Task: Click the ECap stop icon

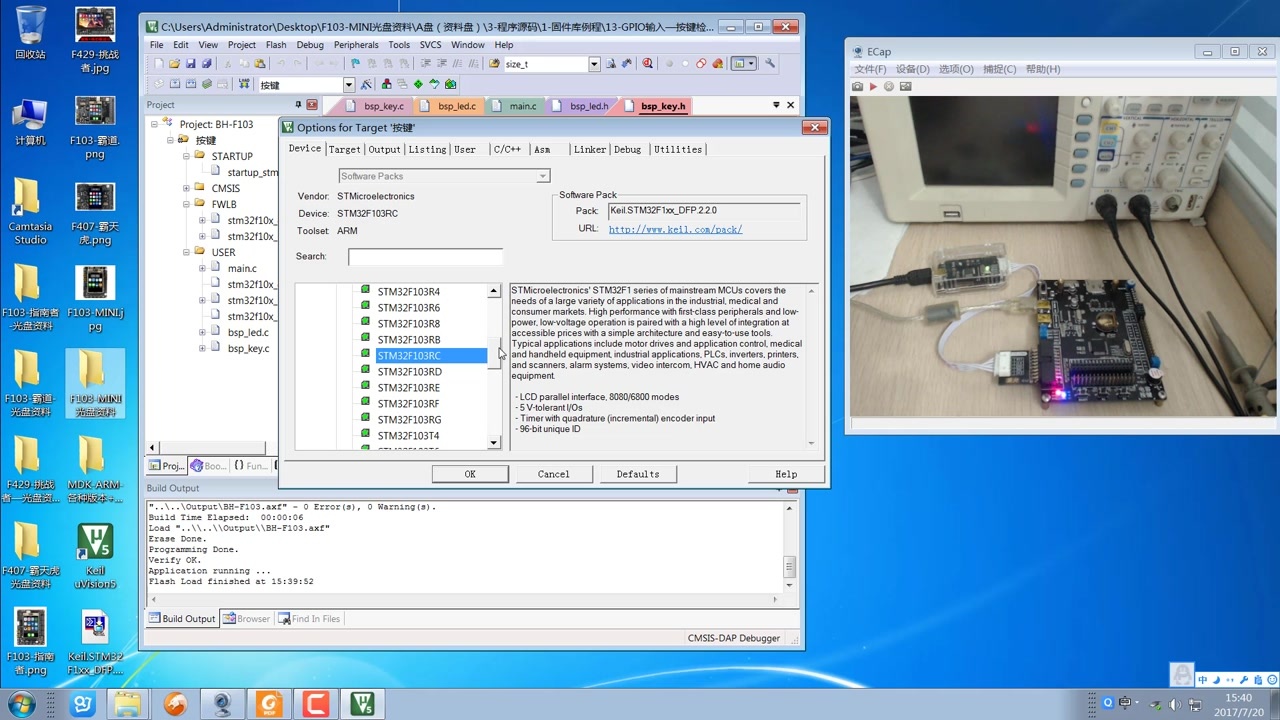Action: [889, 86]
